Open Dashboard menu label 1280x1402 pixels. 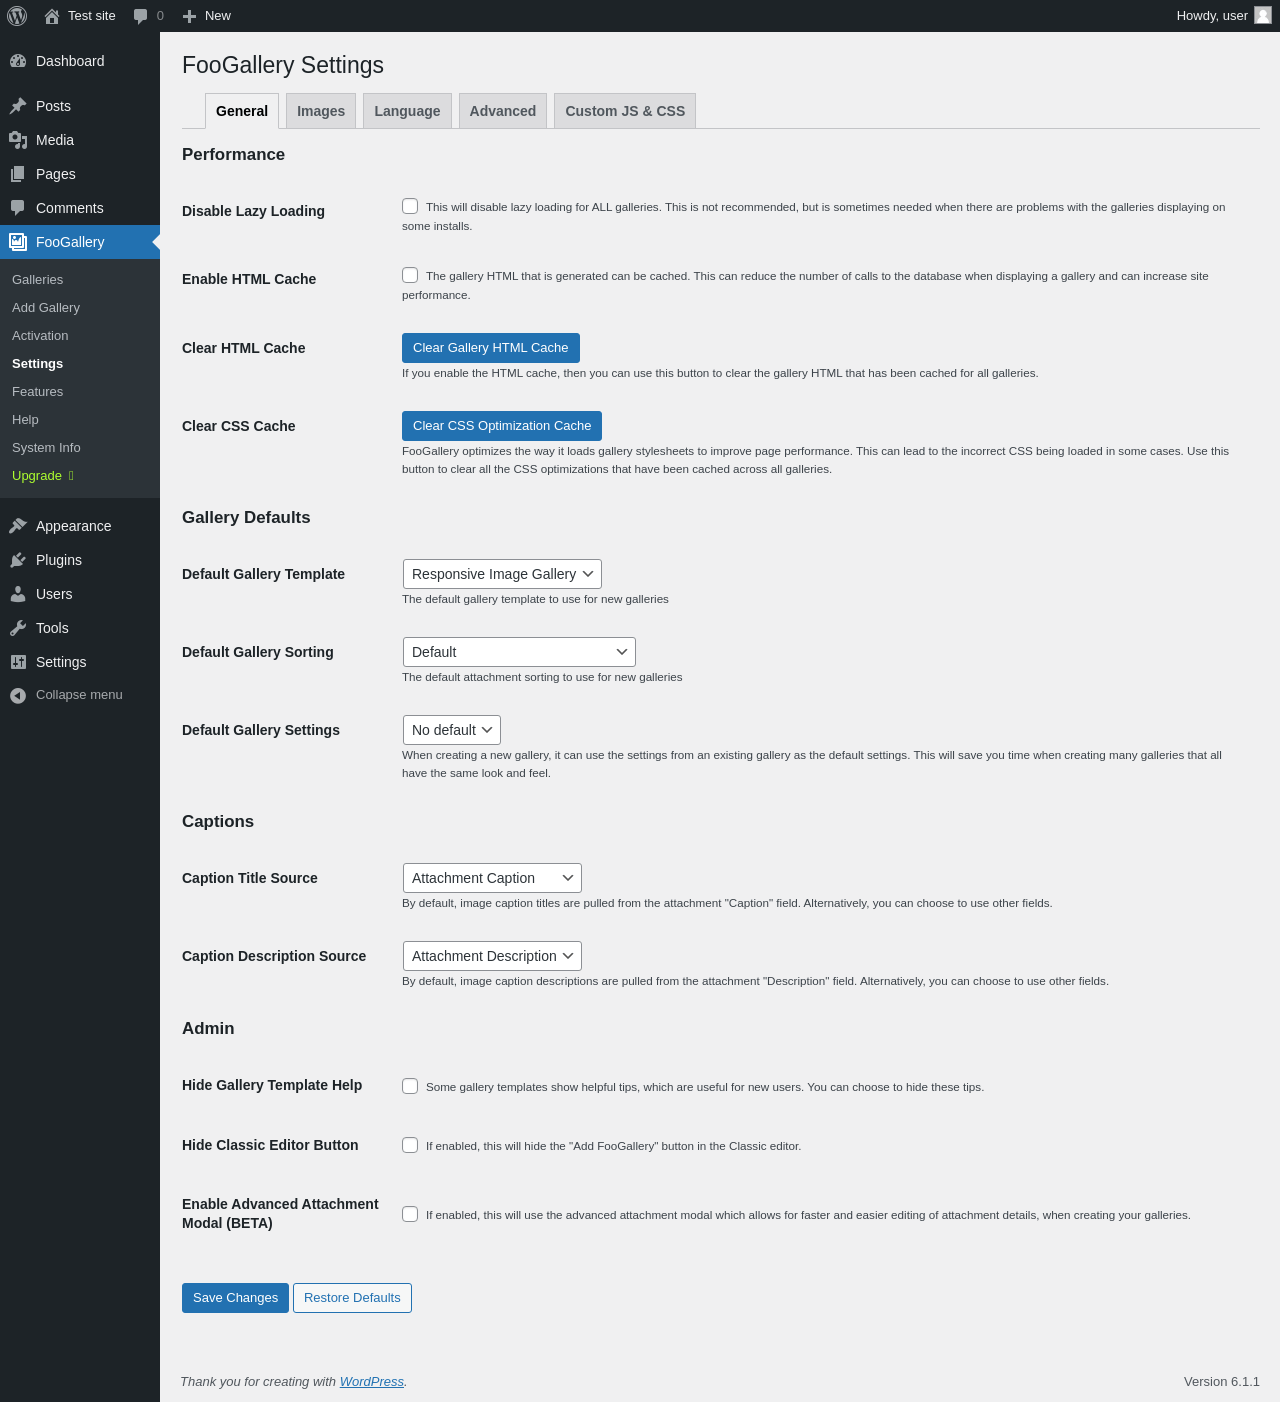point(70,61)
